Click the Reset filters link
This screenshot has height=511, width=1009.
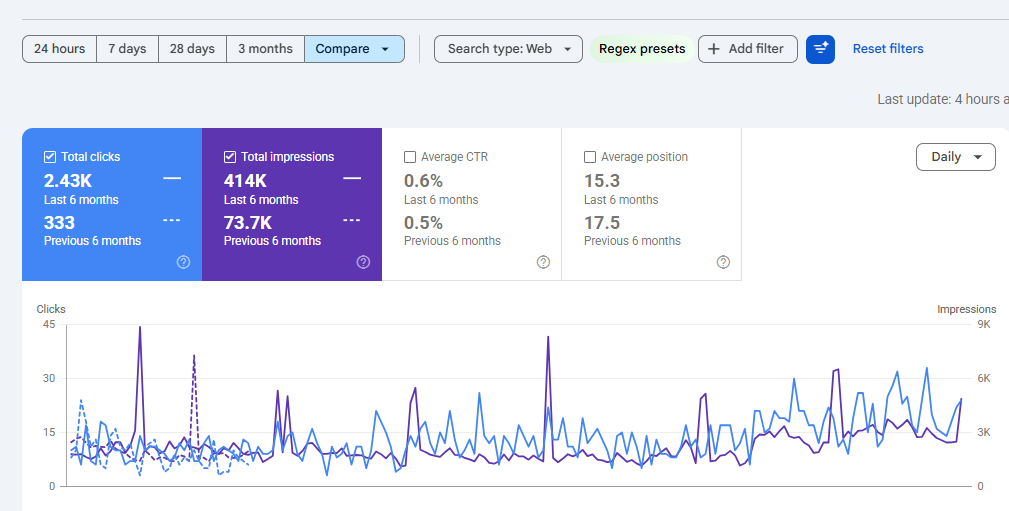888,49
